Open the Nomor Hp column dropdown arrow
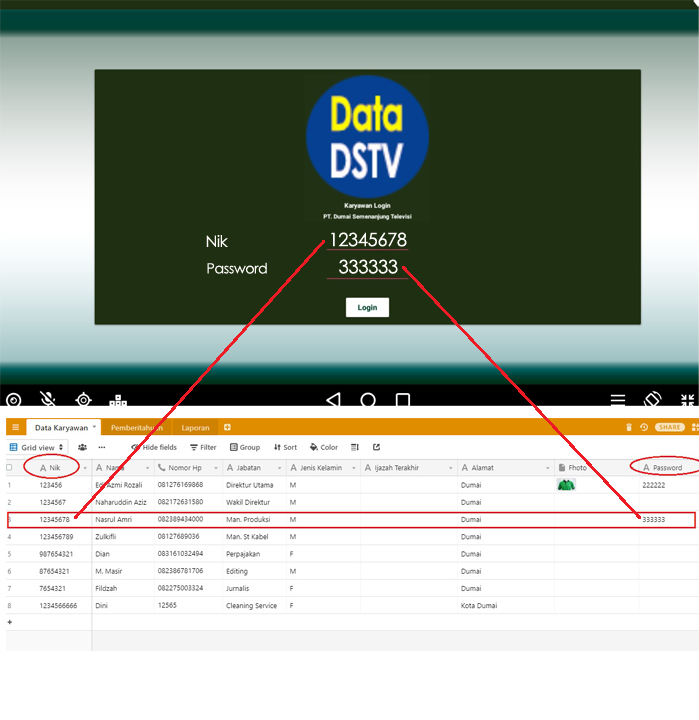 tap(216, 468)
